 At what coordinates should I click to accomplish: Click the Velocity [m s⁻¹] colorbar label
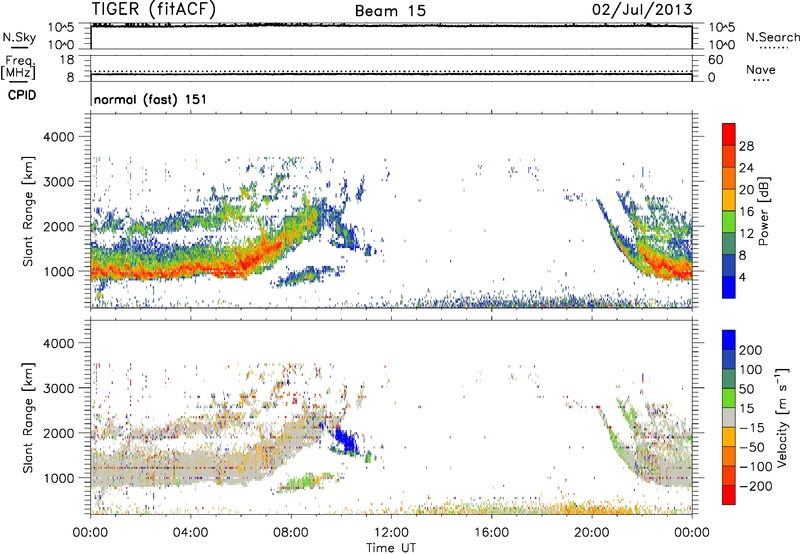click(x=782, y=417)
